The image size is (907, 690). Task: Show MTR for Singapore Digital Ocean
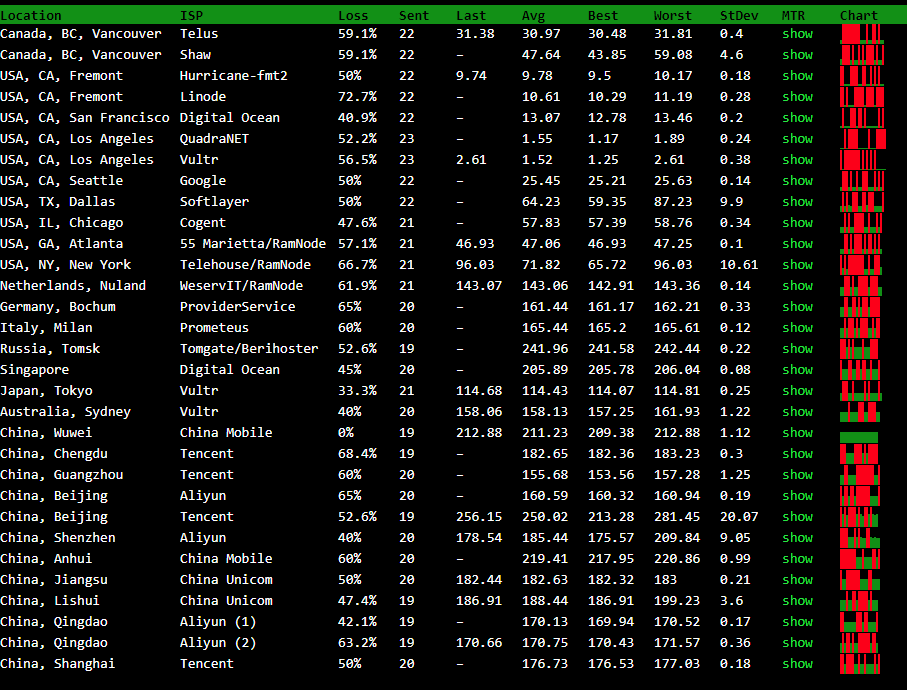click(797, 370)
